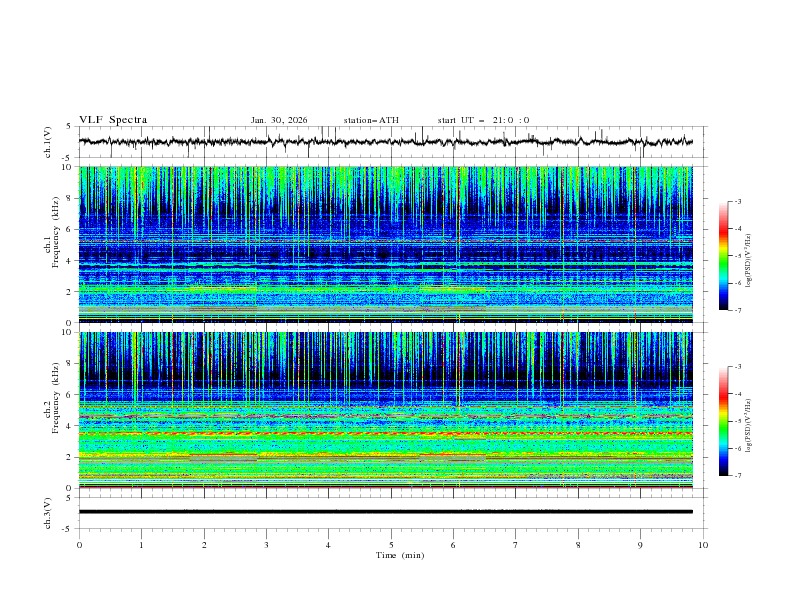Click the station=ATH header text
The width and height of the screenshot is (792, 612).
pyautogui.click(x=371, y=120)
